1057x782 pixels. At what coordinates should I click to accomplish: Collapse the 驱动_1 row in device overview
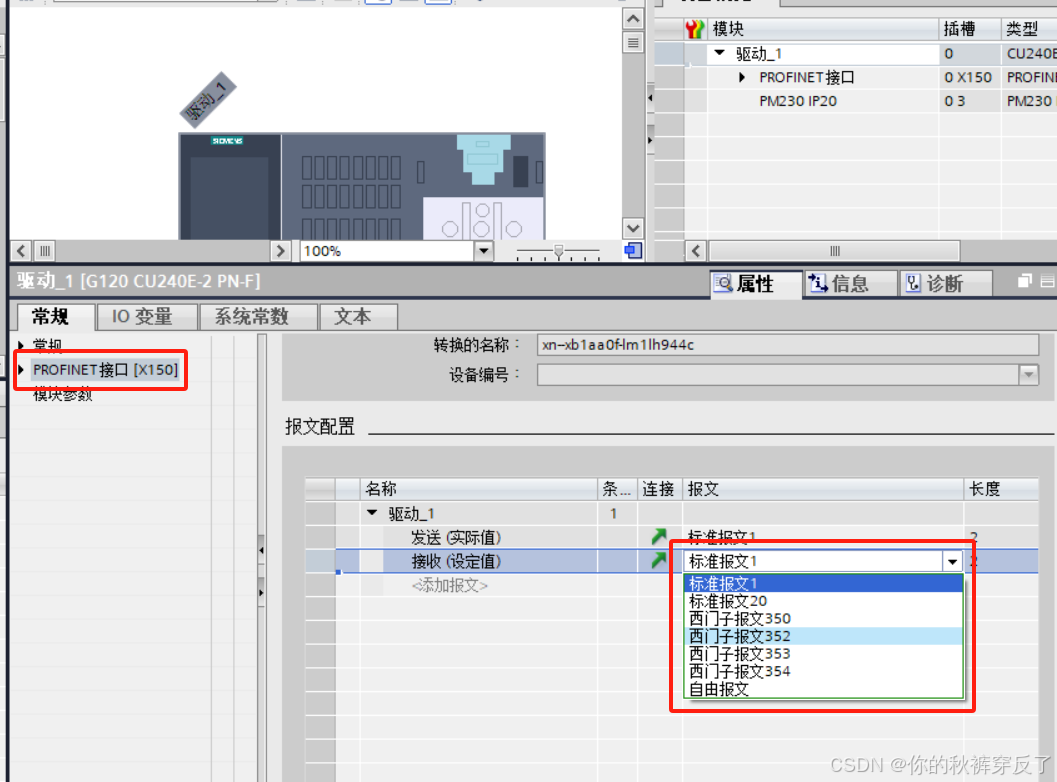click(x=719, y=53)
